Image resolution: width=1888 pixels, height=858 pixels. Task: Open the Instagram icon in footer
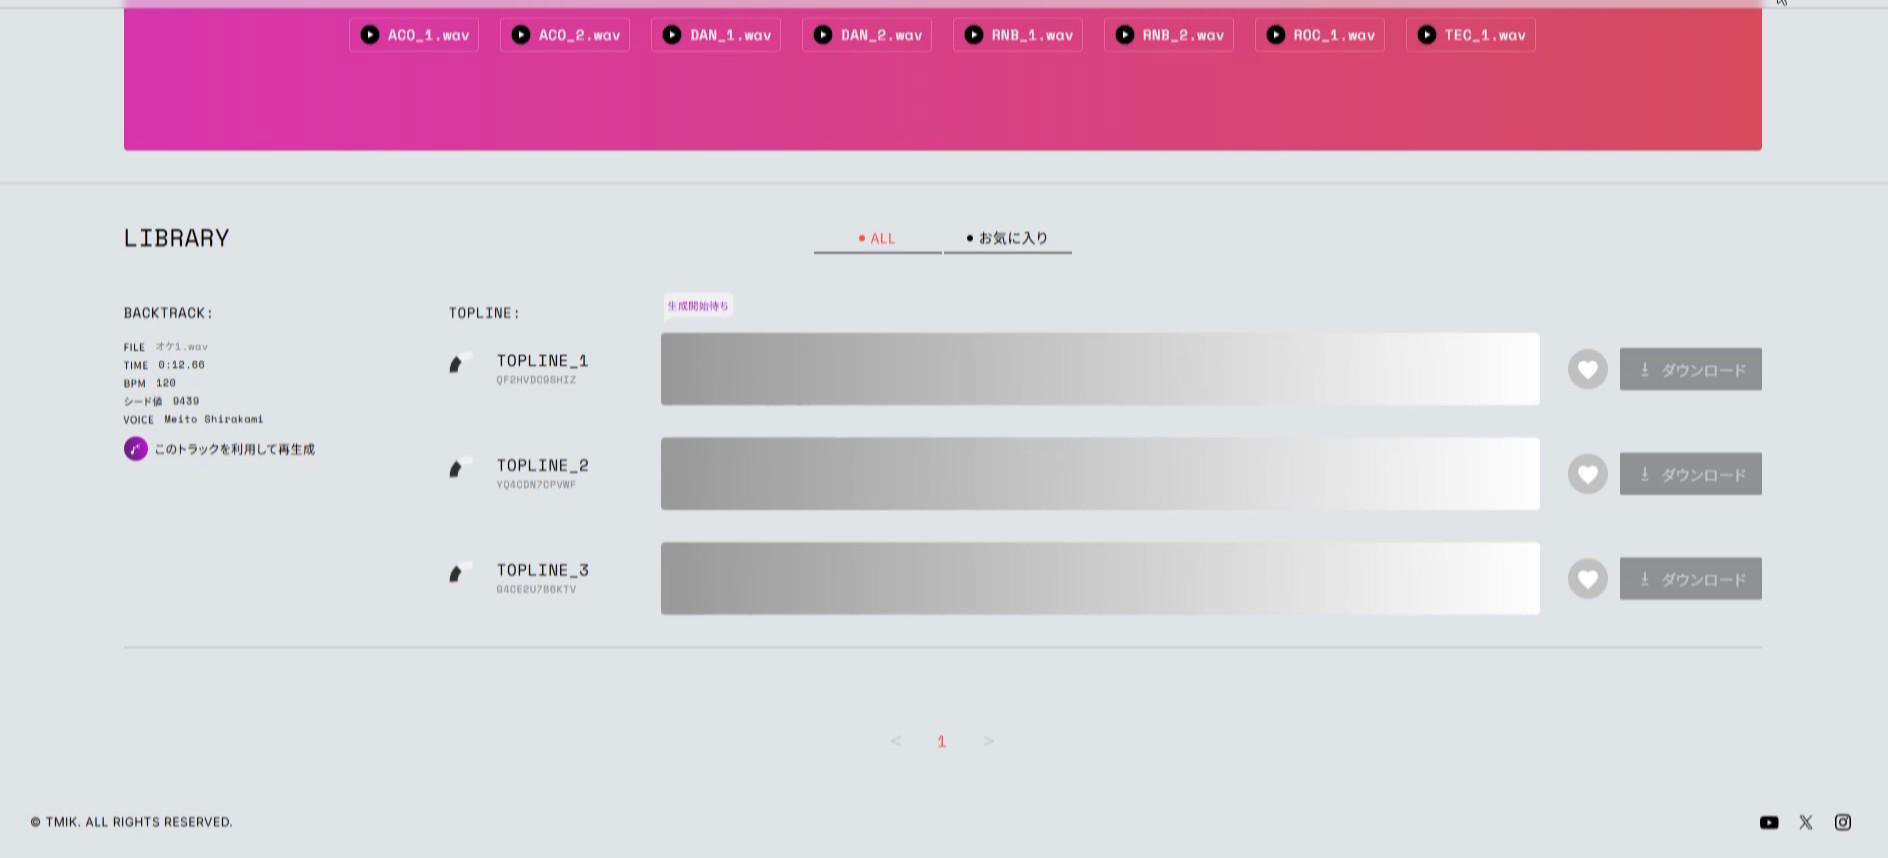1843,822
